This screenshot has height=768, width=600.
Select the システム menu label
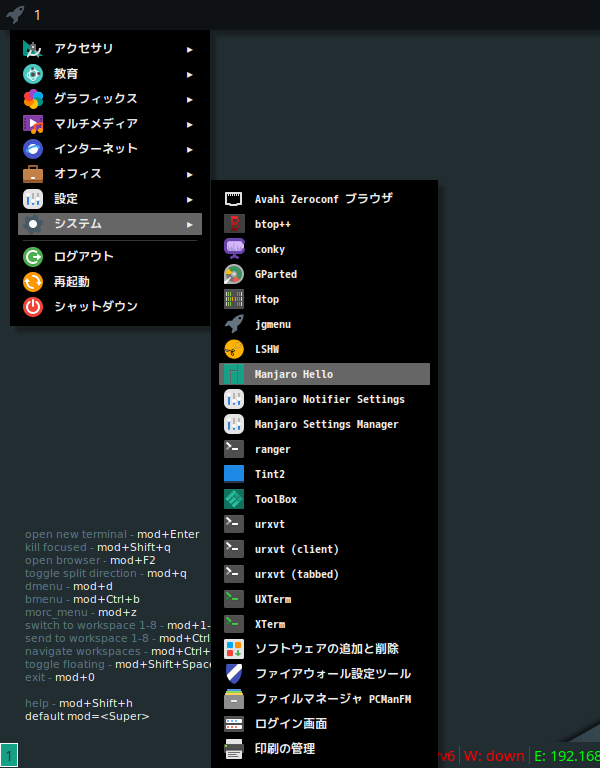[x=78, y=223]
